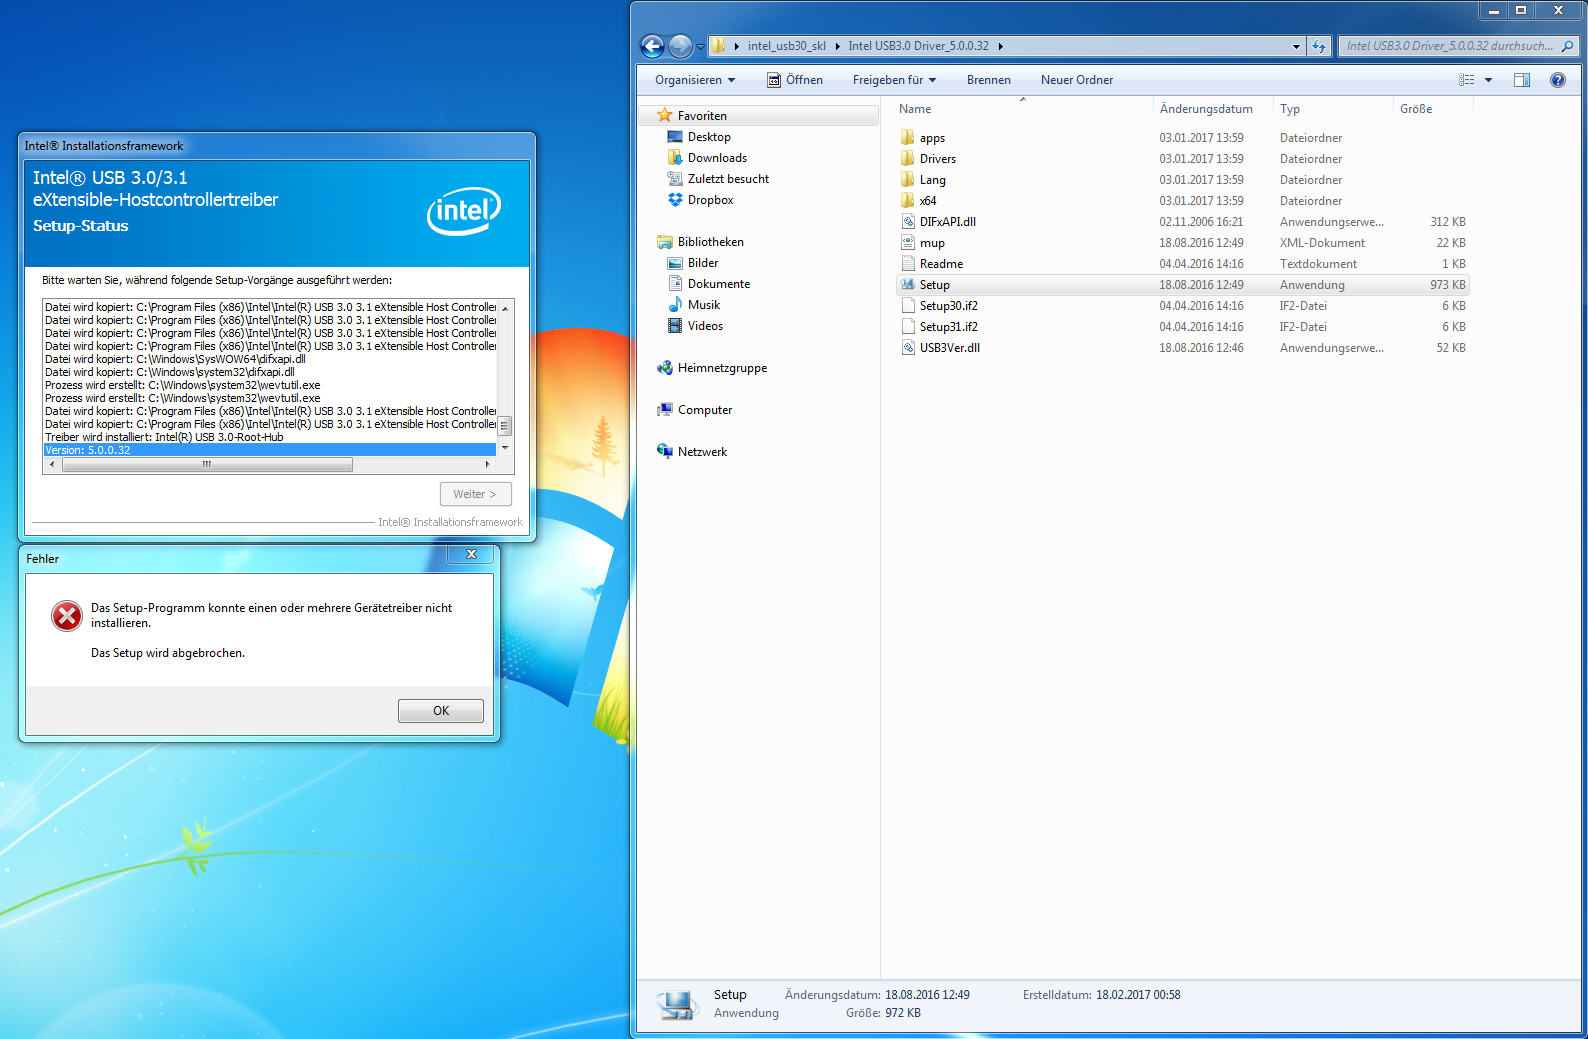Click vertical scrollbar thumb in setup log
1588x1039 pixels.
[x=505, y=426]
